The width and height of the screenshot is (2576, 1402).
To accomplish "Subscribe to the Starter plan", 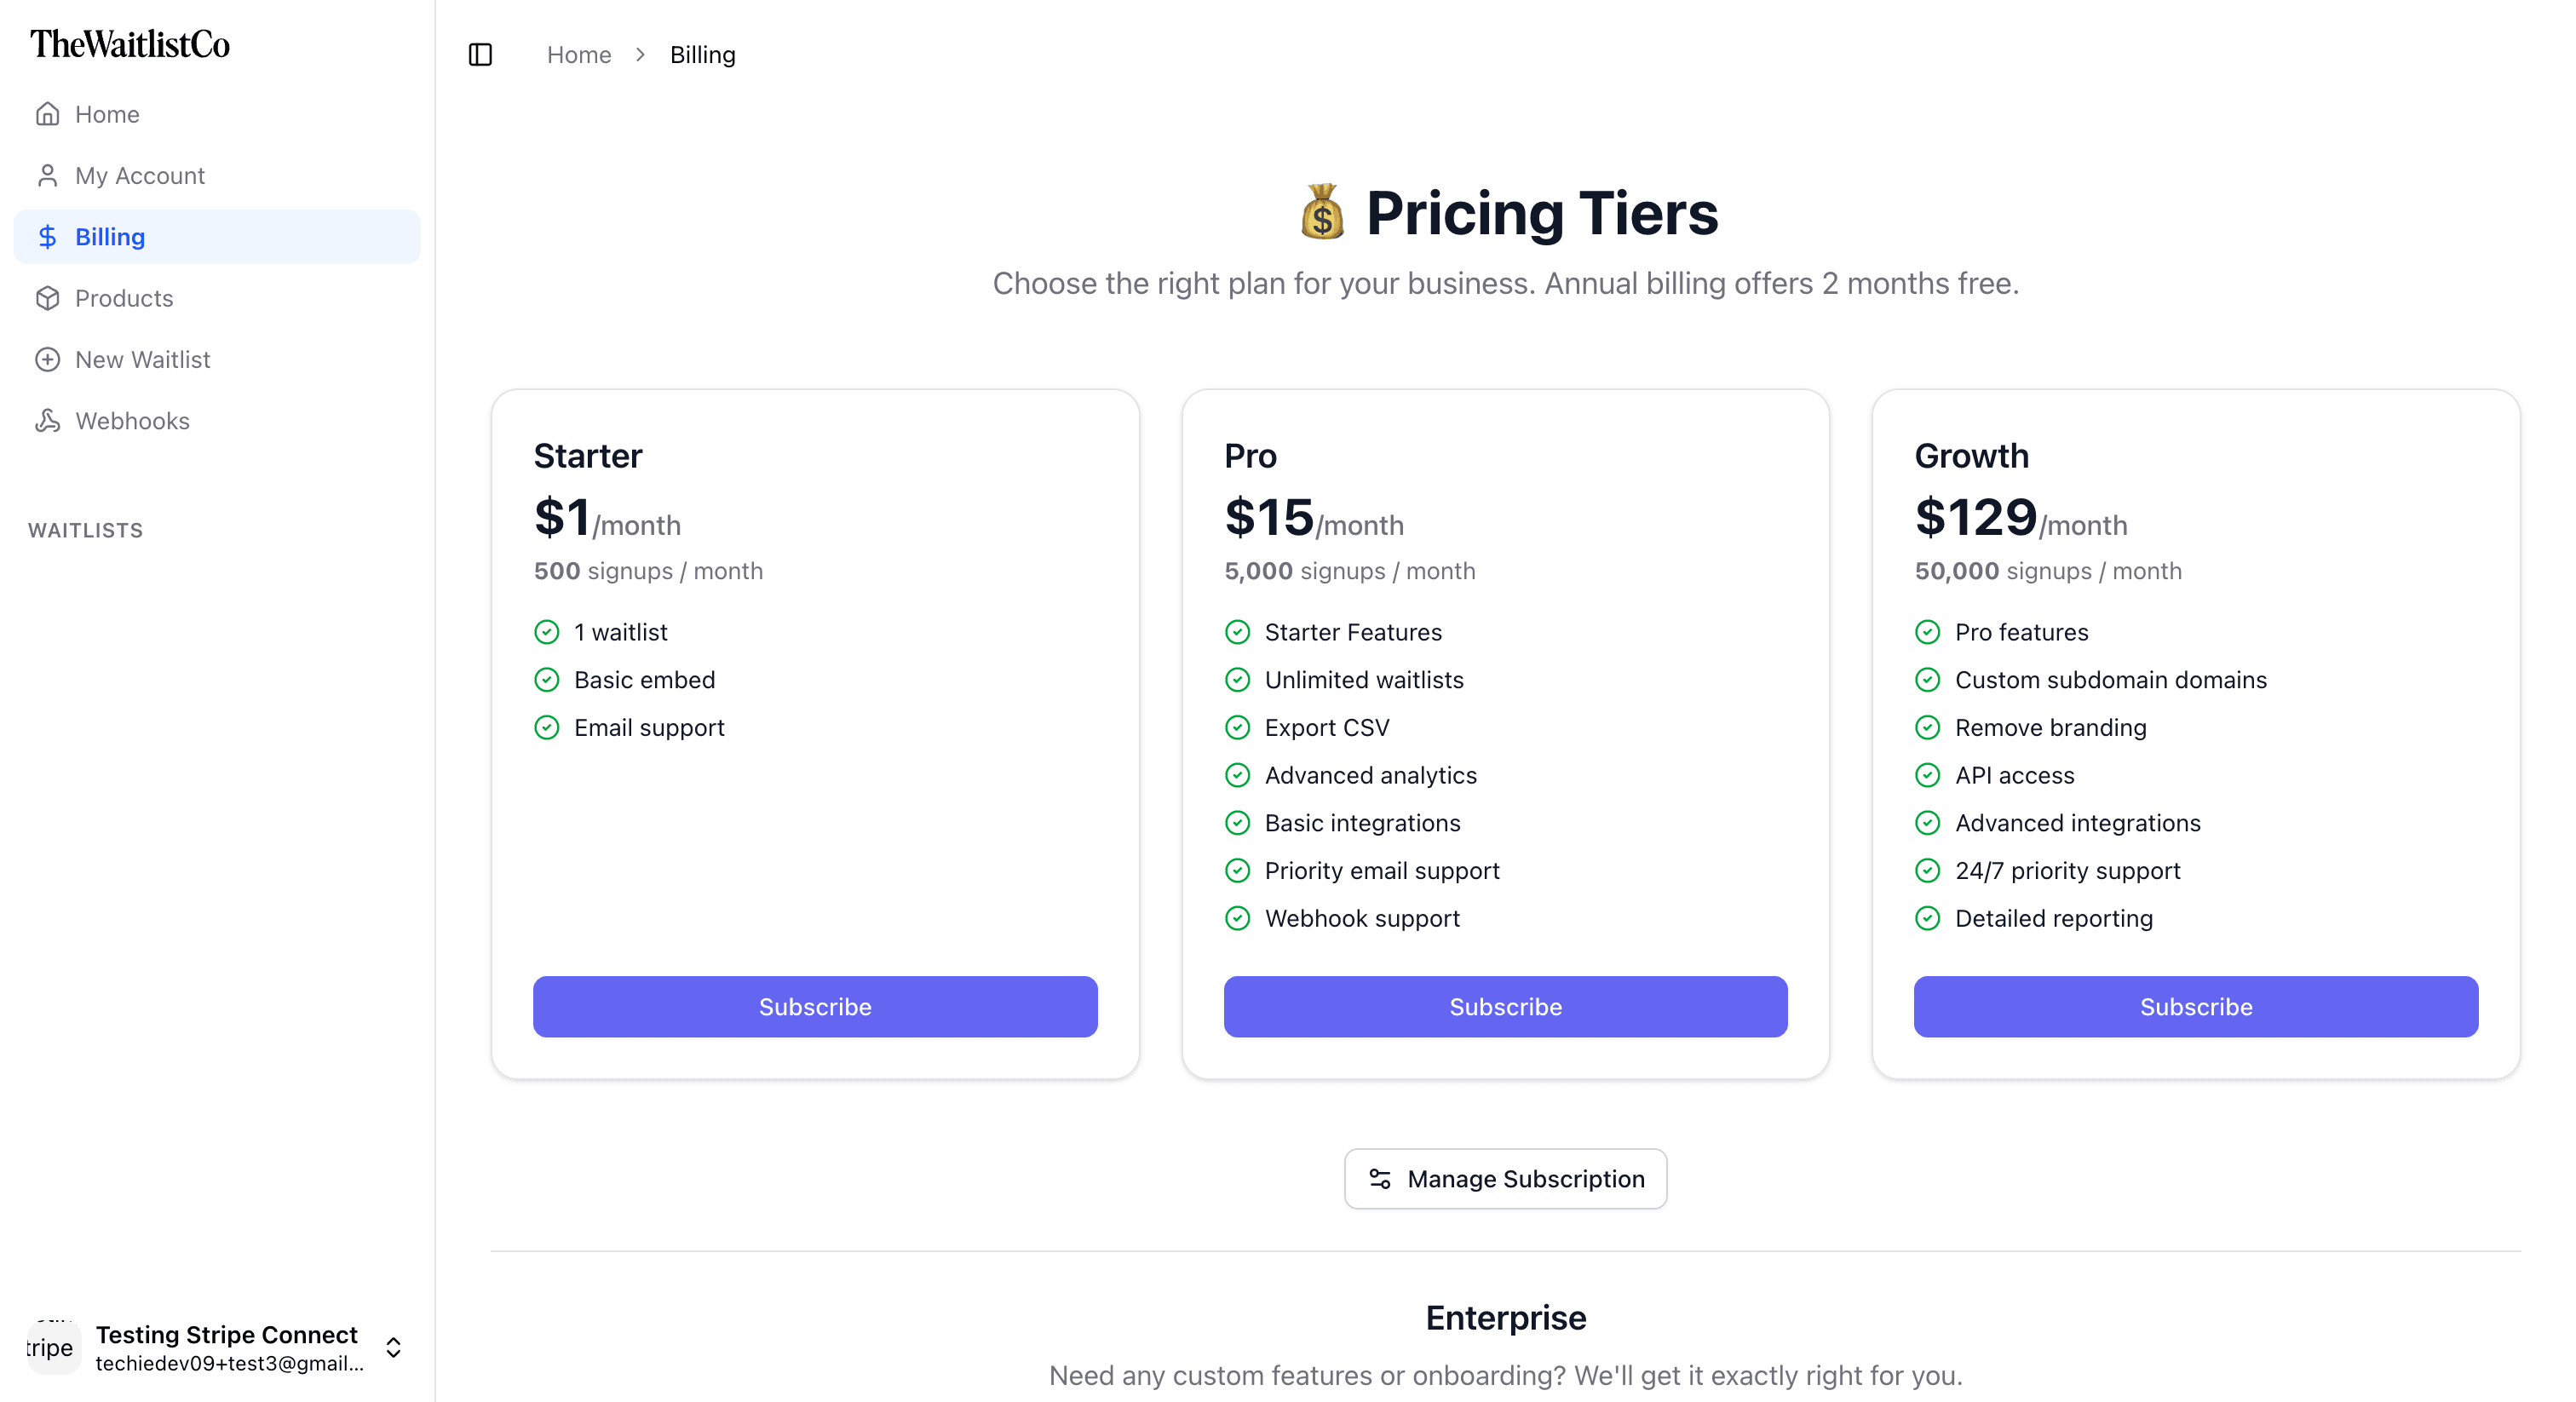I will (815, 1006).
